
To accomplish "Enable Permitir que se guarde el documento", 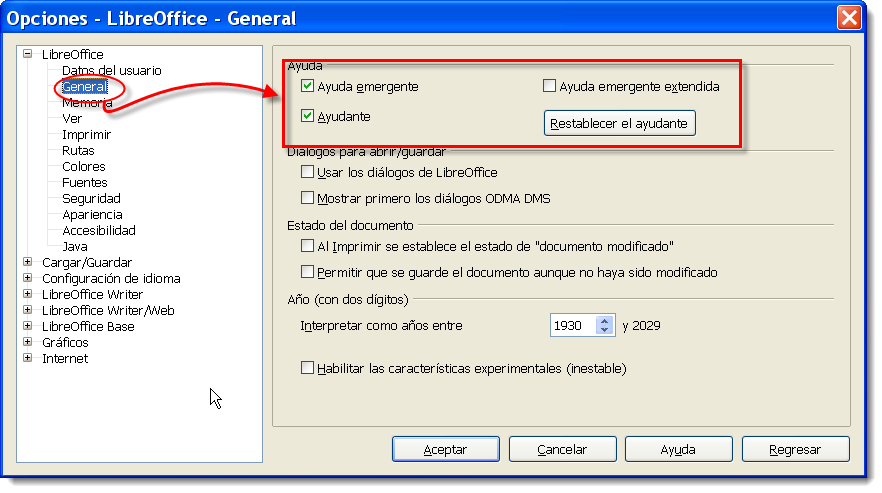I will 307,272.
